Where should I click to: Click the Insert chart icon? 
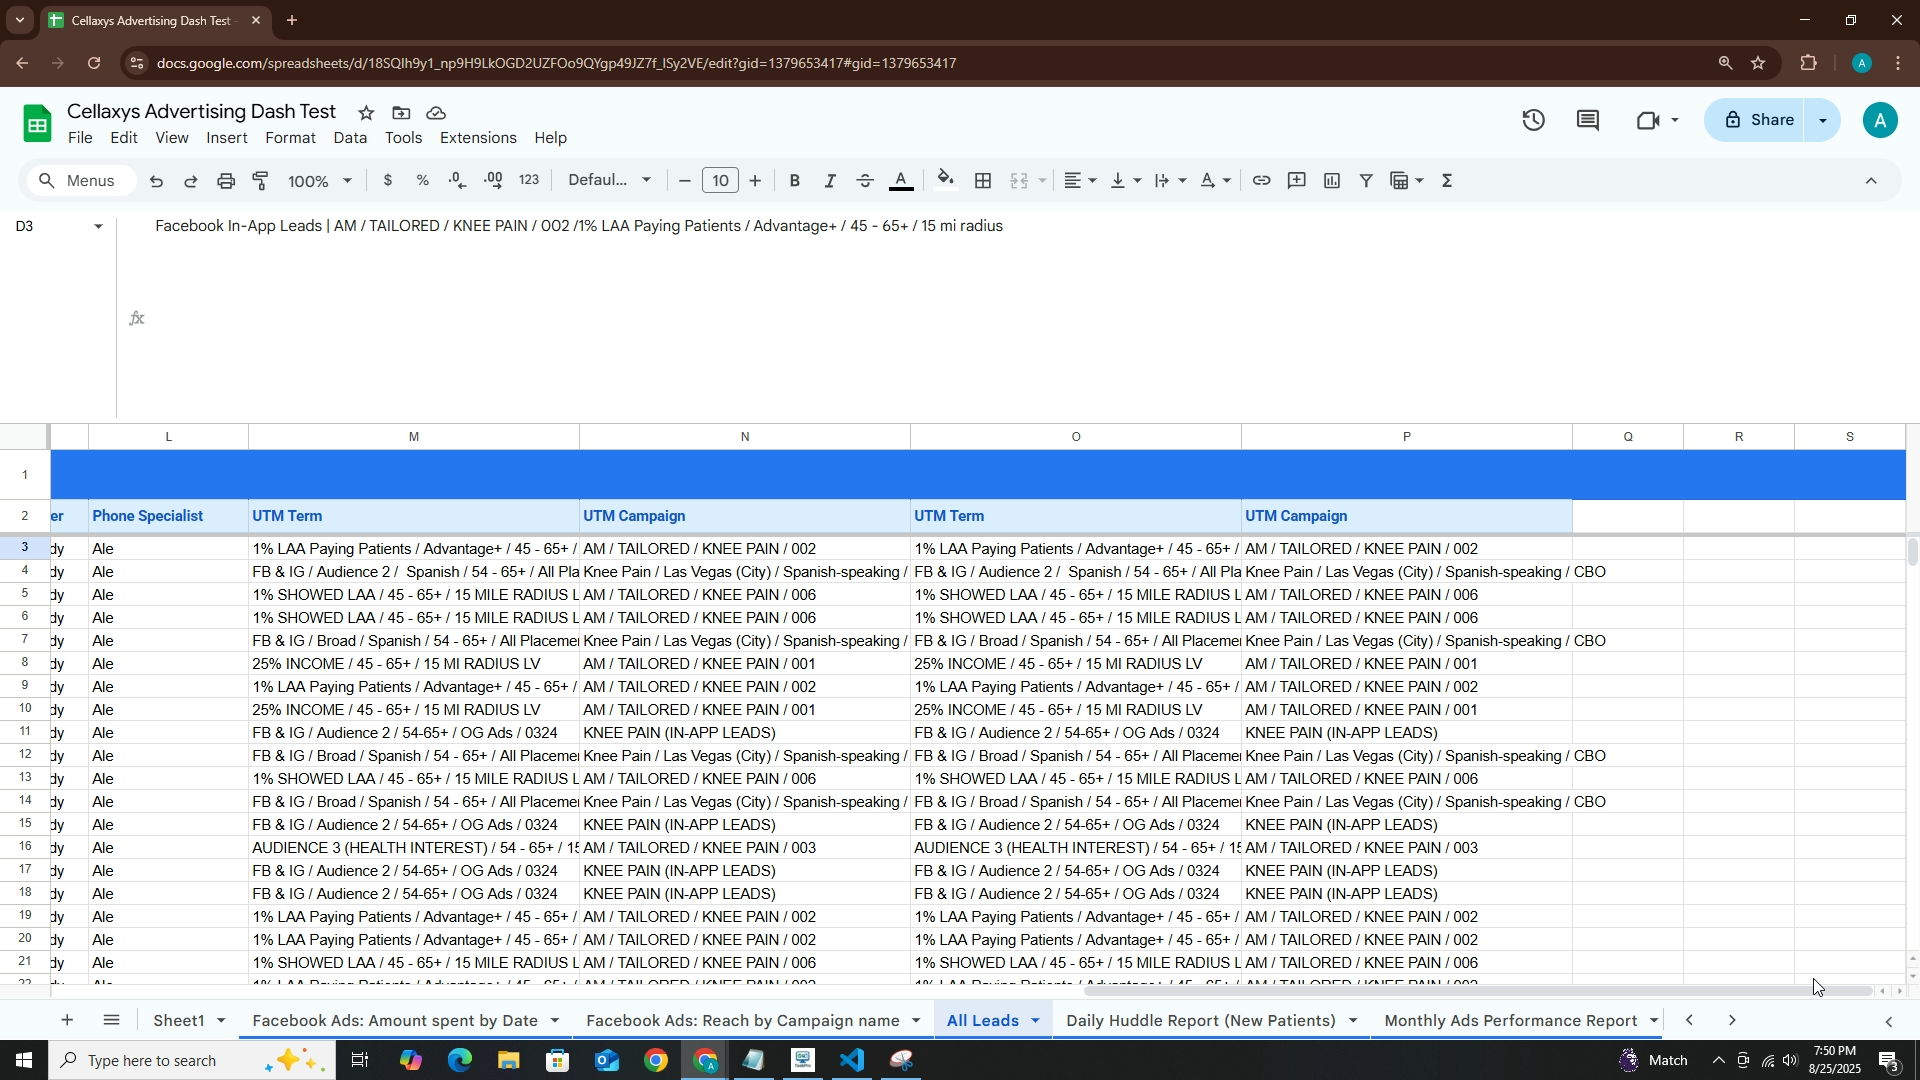coord(1331,181)
